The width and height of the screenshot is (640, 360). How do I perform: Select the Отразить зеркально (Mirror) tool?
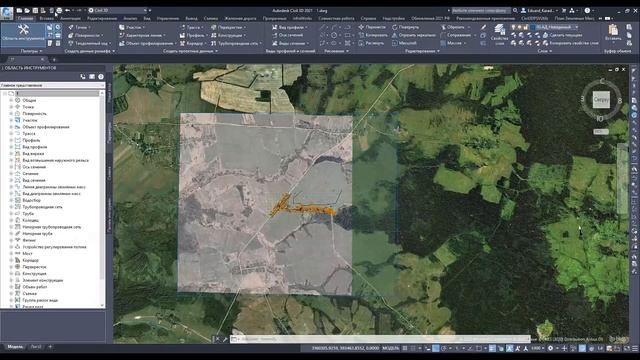[x=413, y=36]
